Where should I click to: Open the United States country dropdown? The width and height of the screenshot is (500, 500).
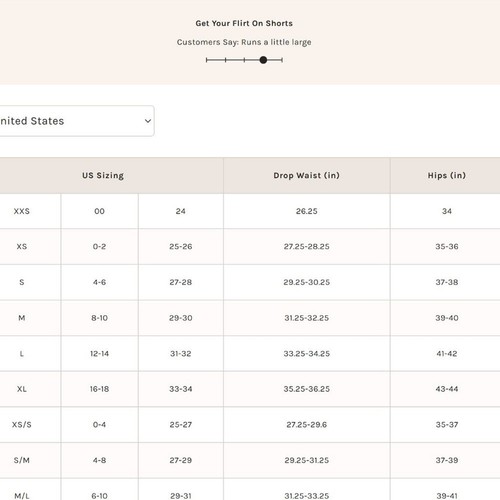(x=77, y=121)
